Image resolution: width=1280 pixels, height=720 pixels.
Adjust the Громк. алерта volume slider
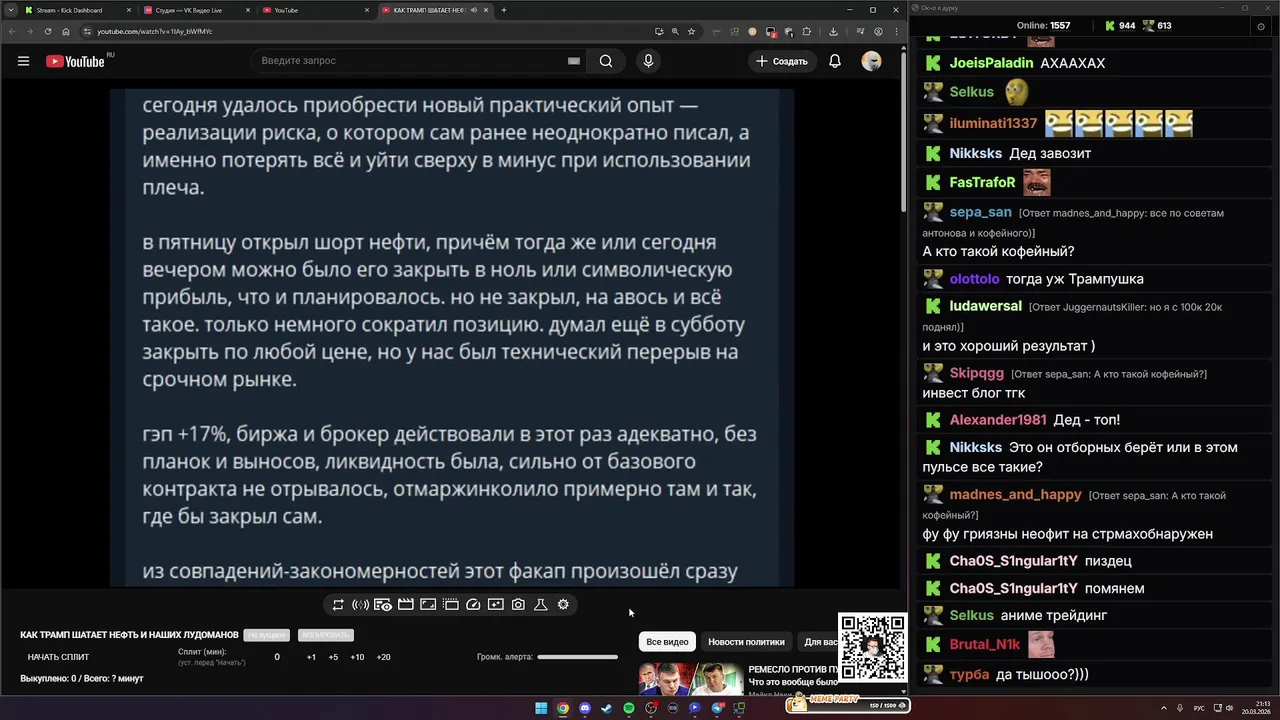click(x=577, y=657)
